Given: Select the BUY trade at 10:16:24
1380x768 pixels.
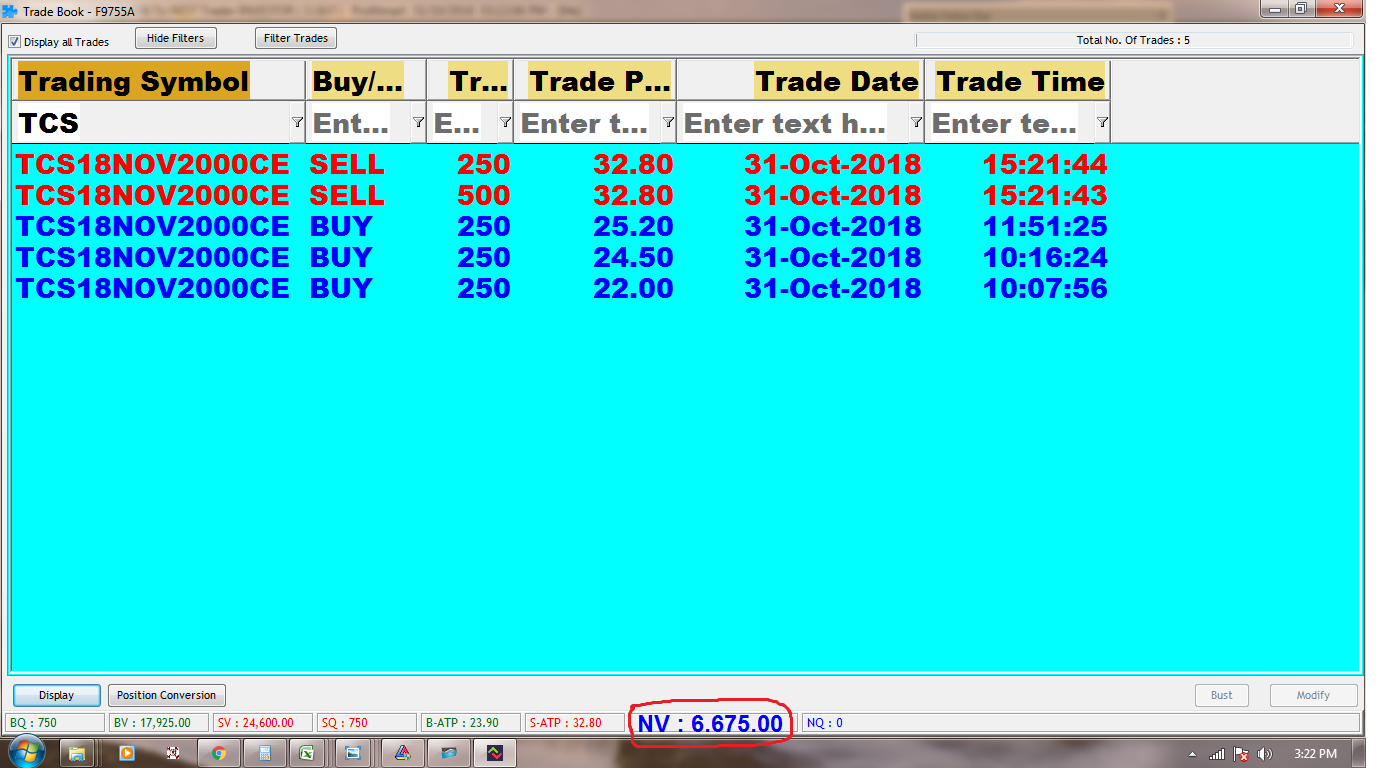Looking at the screenshot, I should click(x=562, y=257).
